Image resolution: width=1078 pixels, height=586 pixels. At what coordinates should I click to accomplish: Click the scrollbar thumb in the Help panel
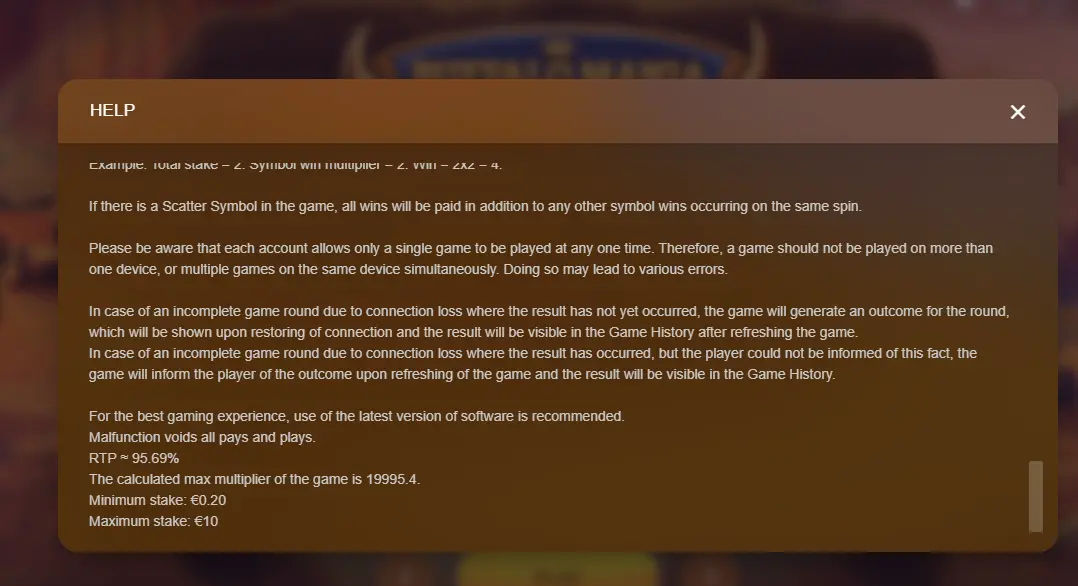coord(1035,497)
